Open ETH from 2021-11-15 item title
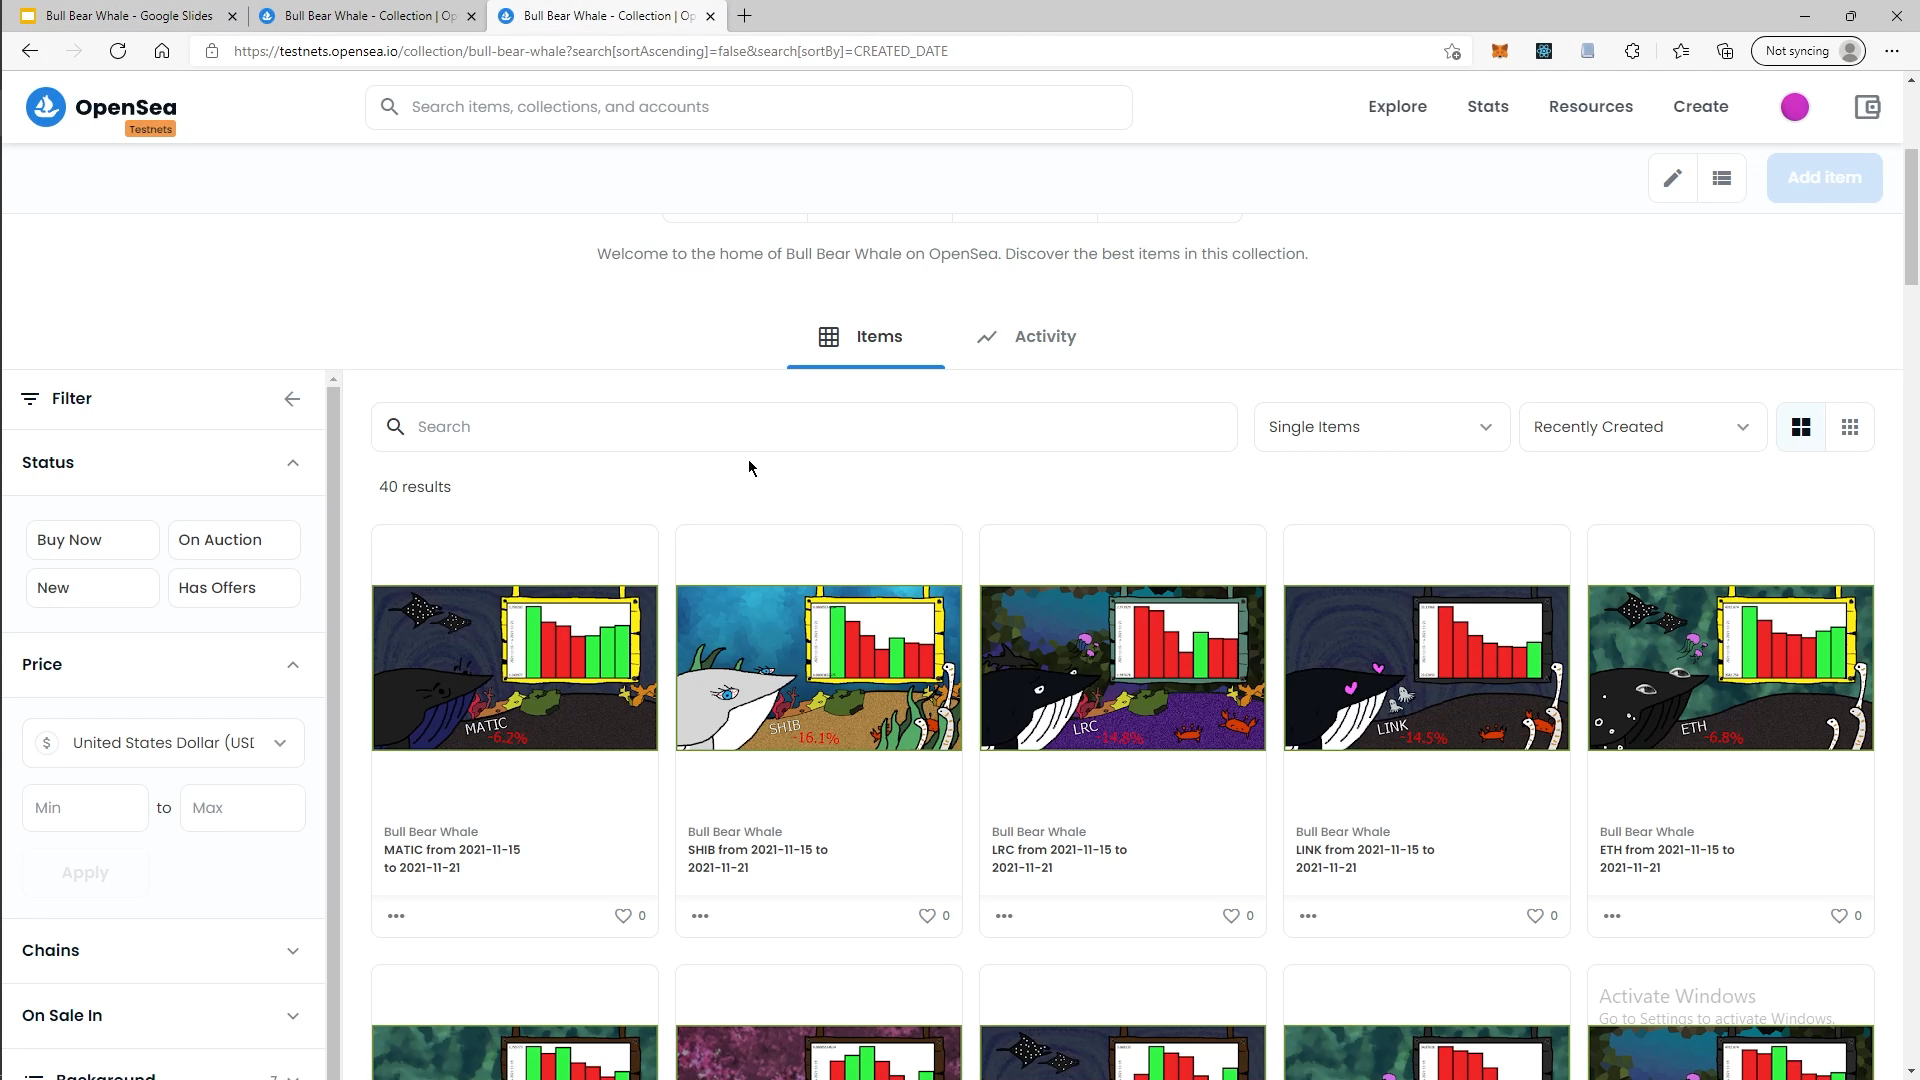This screenshot has width=1920, height=1080. 1667,859
